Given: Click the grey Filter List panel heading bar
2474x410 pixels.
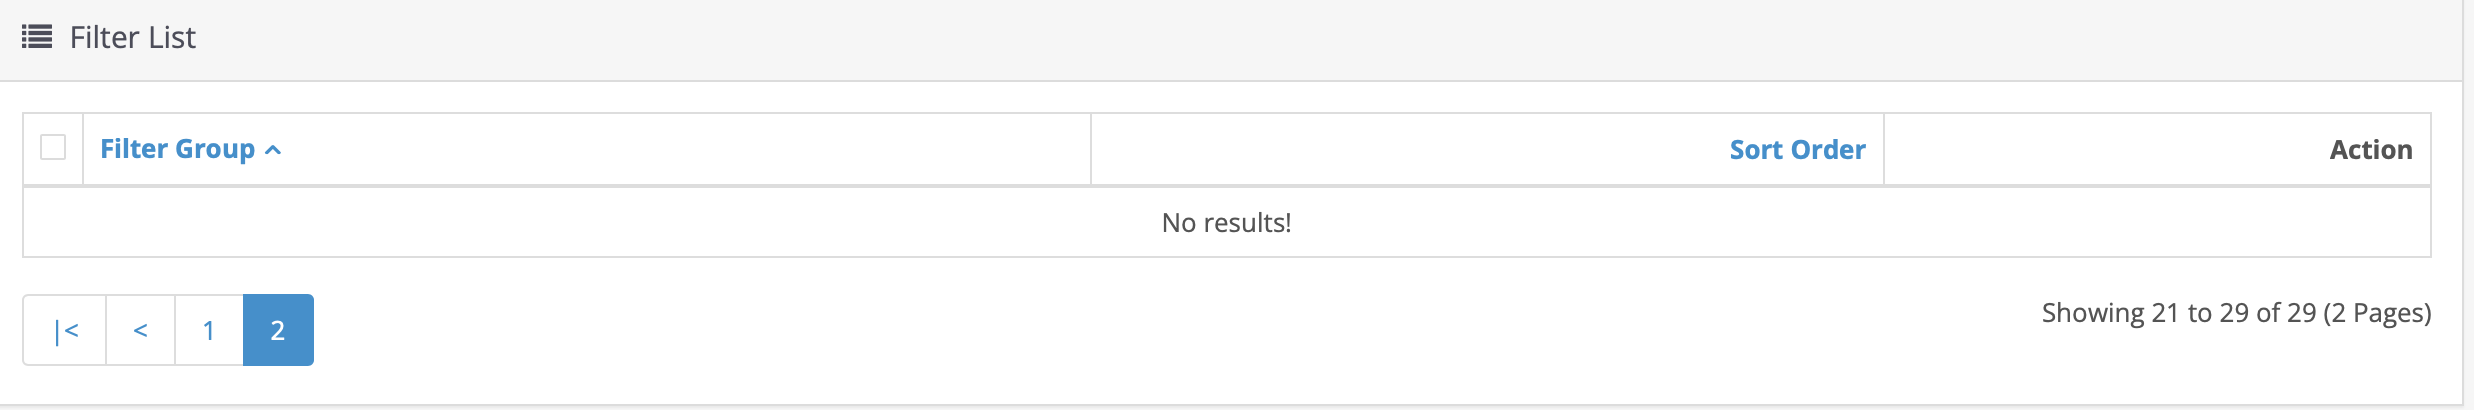Looking at the screenshot, I should point(1230,40).
